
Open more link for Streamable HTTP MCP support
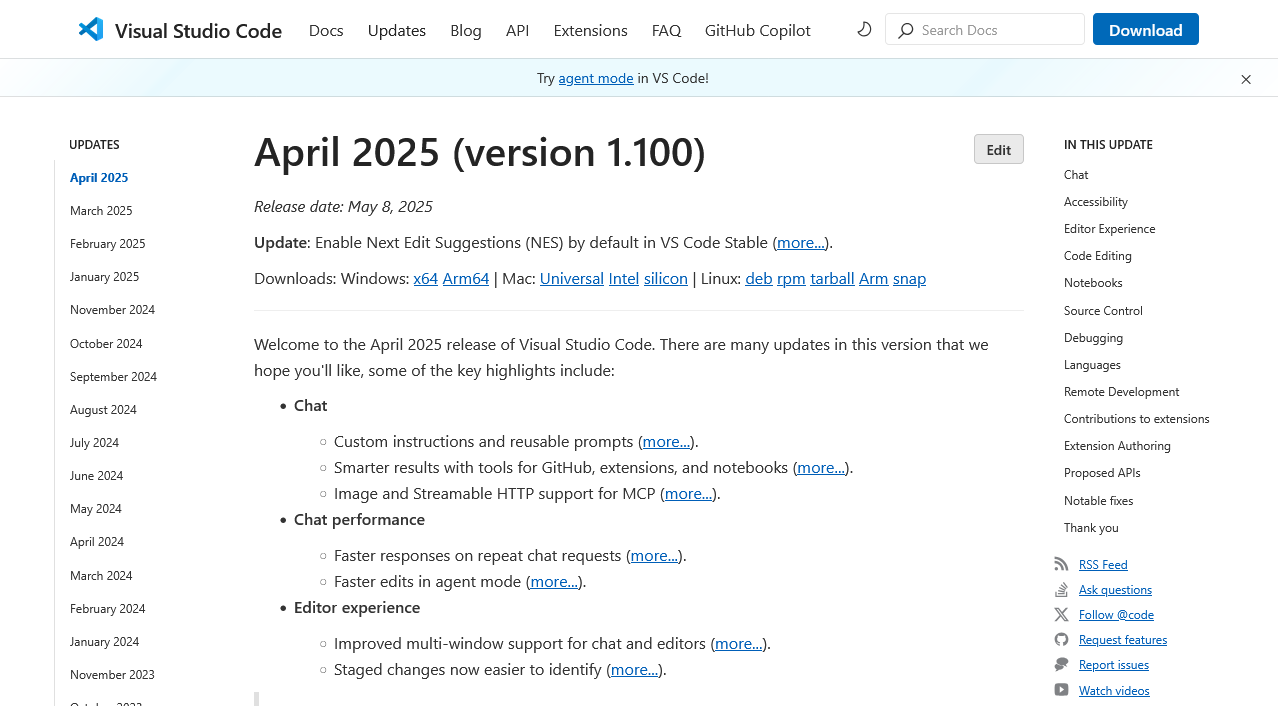coord(688,494)
